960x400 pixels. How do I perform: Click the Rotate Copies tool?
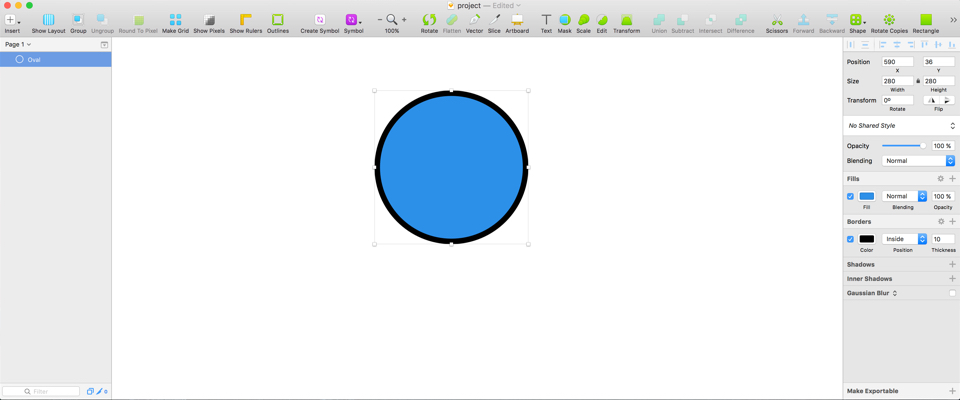coord(889,20)
